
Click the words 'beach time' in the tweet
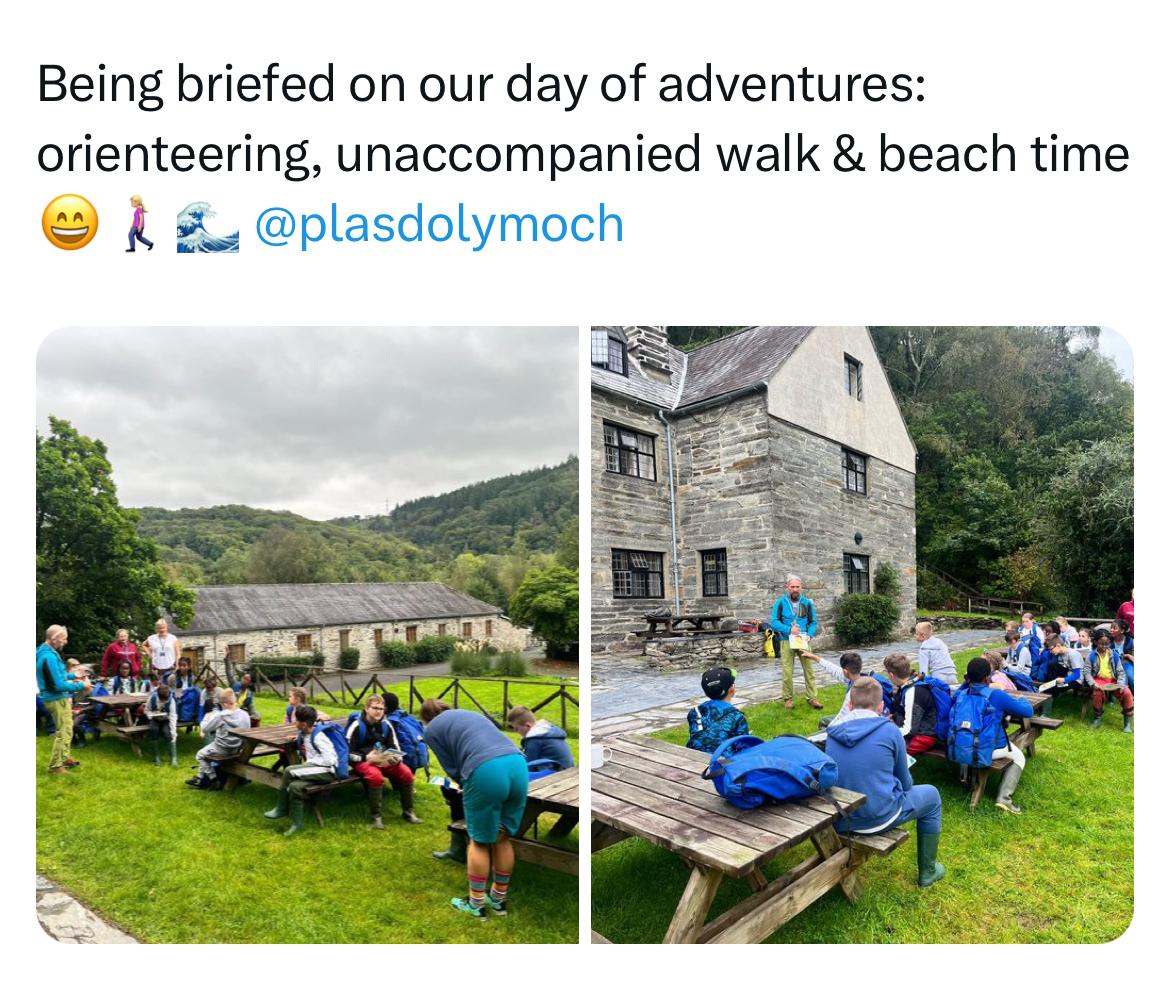click(1003, 155)
